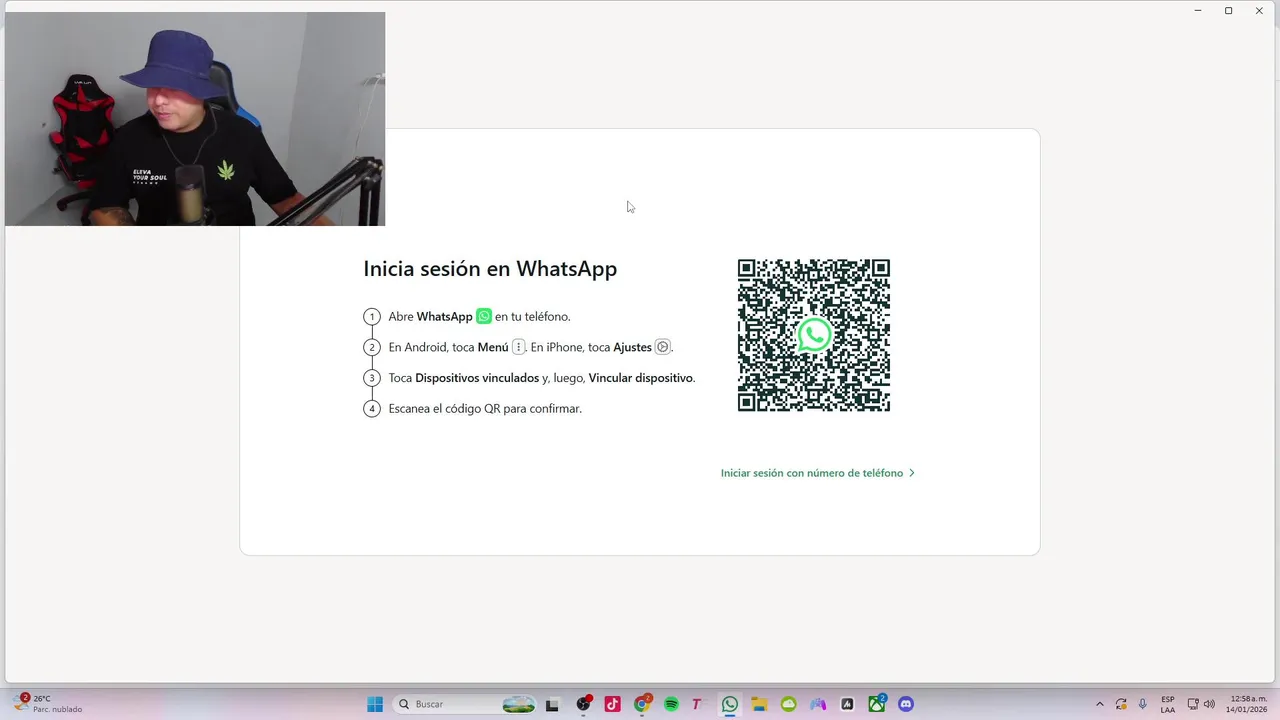The image size is (1280, 720).
Task: Open Task View from the taskbar
Action: 552,704
